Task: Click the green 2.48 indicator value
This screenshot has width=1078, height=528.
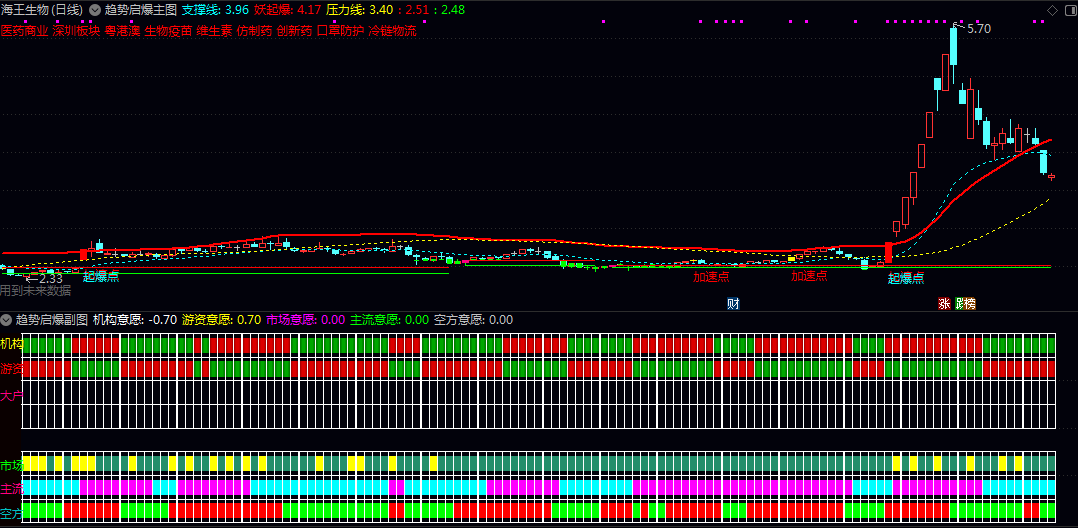Action: 452,10
